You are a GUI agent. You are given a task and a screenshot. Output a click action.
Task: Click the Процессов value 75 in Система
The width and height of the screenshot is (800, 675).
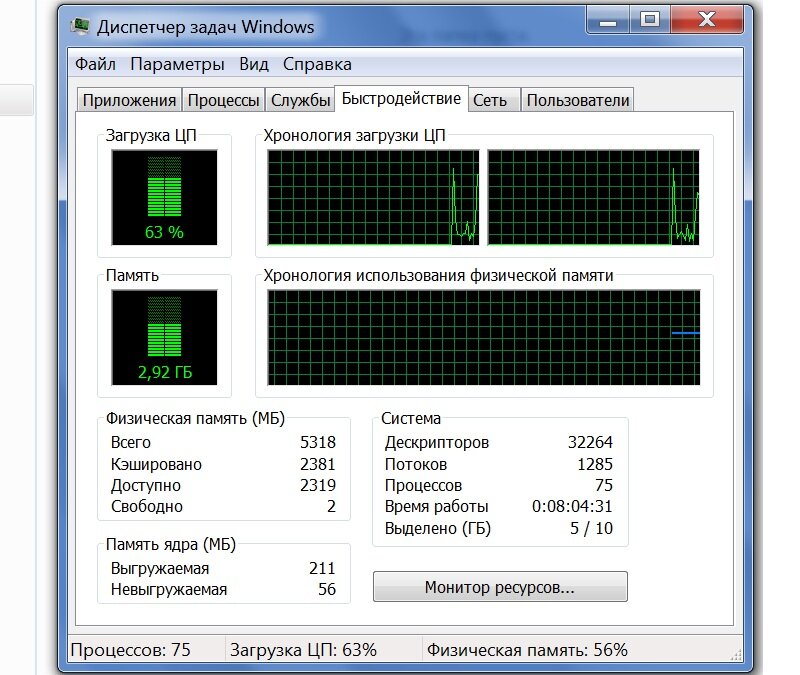pyautogui.click(x=604, y=485)
